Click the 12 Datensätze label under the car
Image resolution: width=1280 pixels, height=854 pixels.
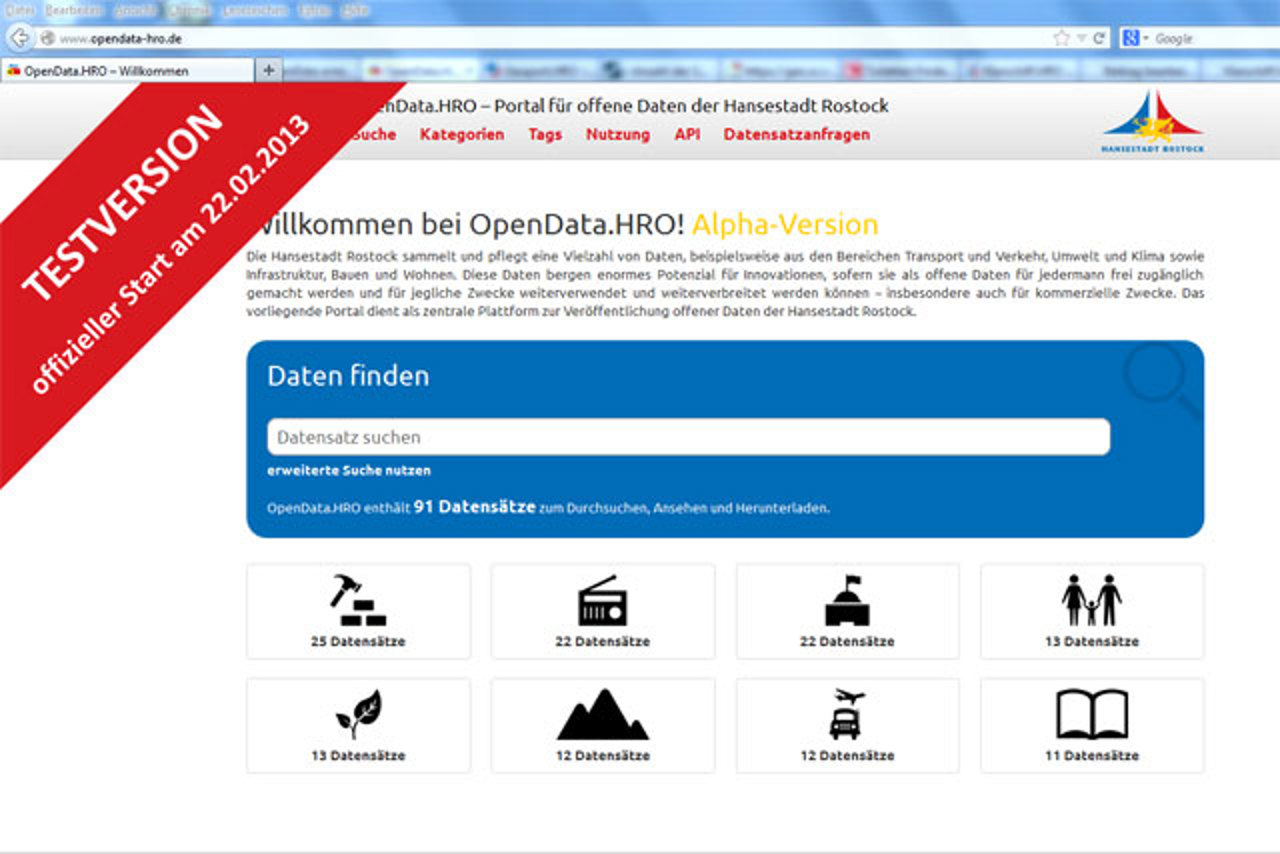pyautogui.click(x=847, y=755)
